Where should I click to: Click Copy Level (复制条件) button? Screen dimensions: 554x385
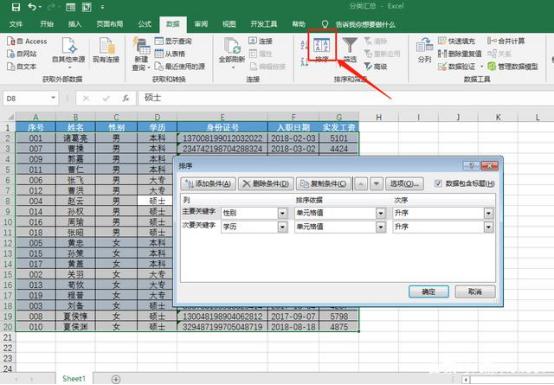pos(324,184)
